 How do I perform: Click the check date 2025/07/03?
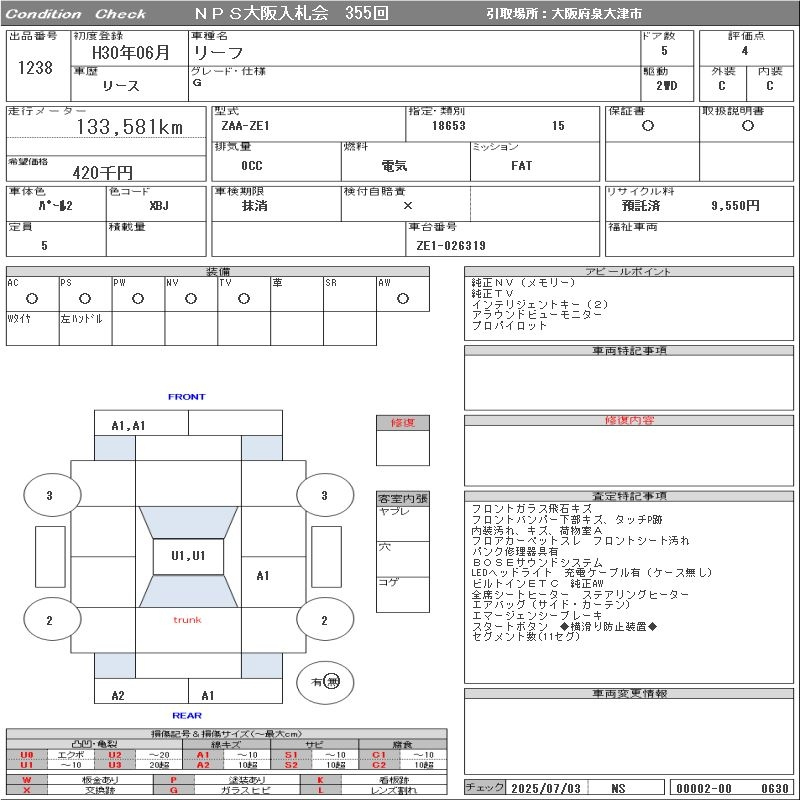pos(546,788)
